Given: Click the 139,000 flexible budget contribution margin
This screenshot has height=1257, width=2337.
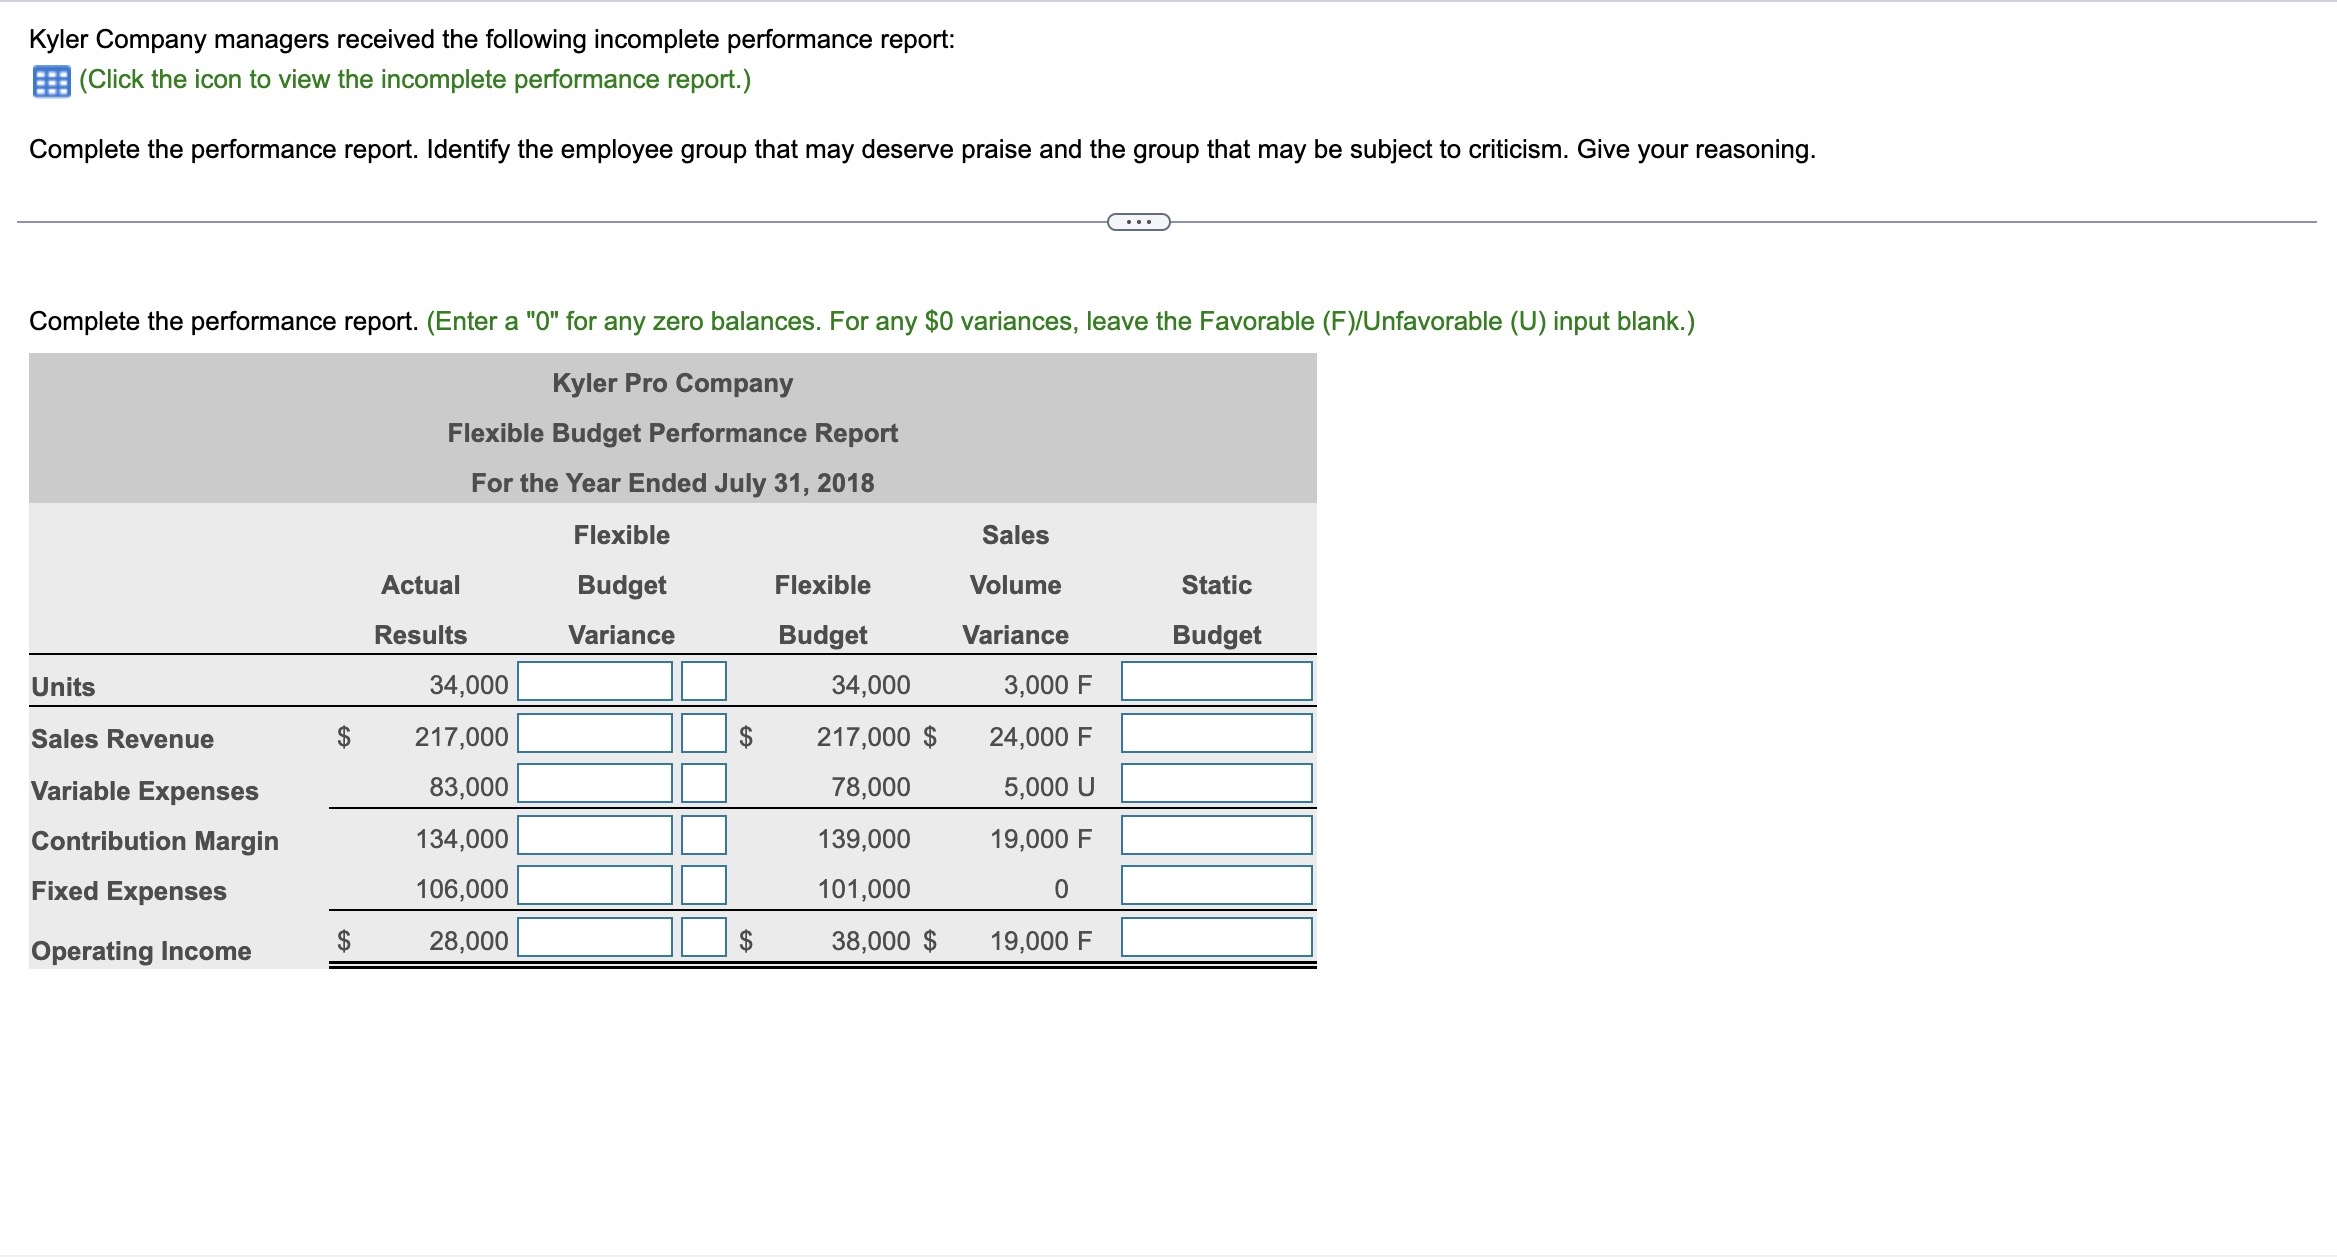Looking at the screenshot, I should (x=864, y=840).
